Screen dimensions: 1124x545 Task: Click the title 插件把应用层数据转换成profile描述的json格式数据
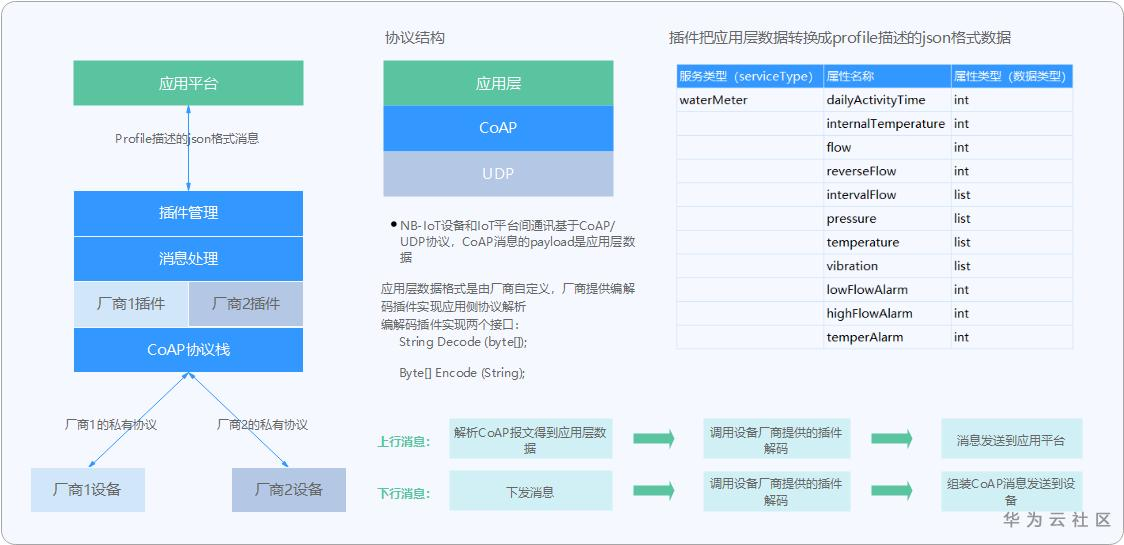tap(839, 38)
